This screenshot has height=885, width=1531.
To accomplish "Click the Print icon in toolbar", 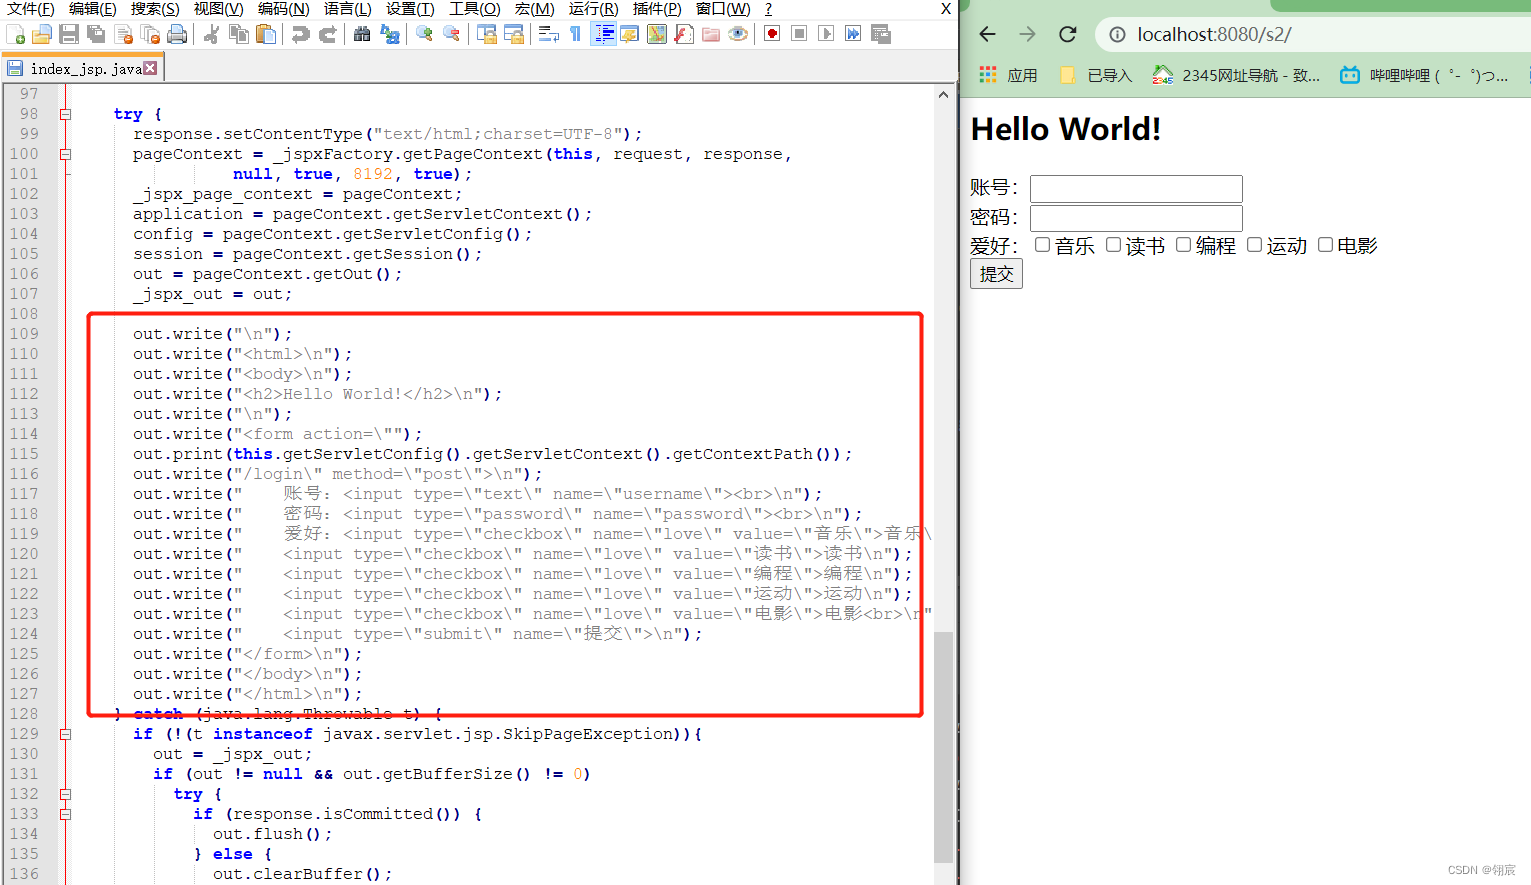I will tap(177, 35).
